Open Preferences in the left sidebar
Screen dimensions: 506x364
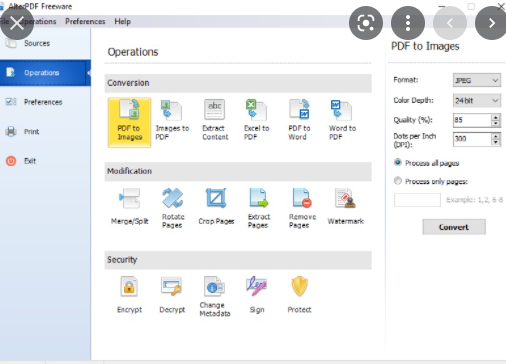coord(45,102)
